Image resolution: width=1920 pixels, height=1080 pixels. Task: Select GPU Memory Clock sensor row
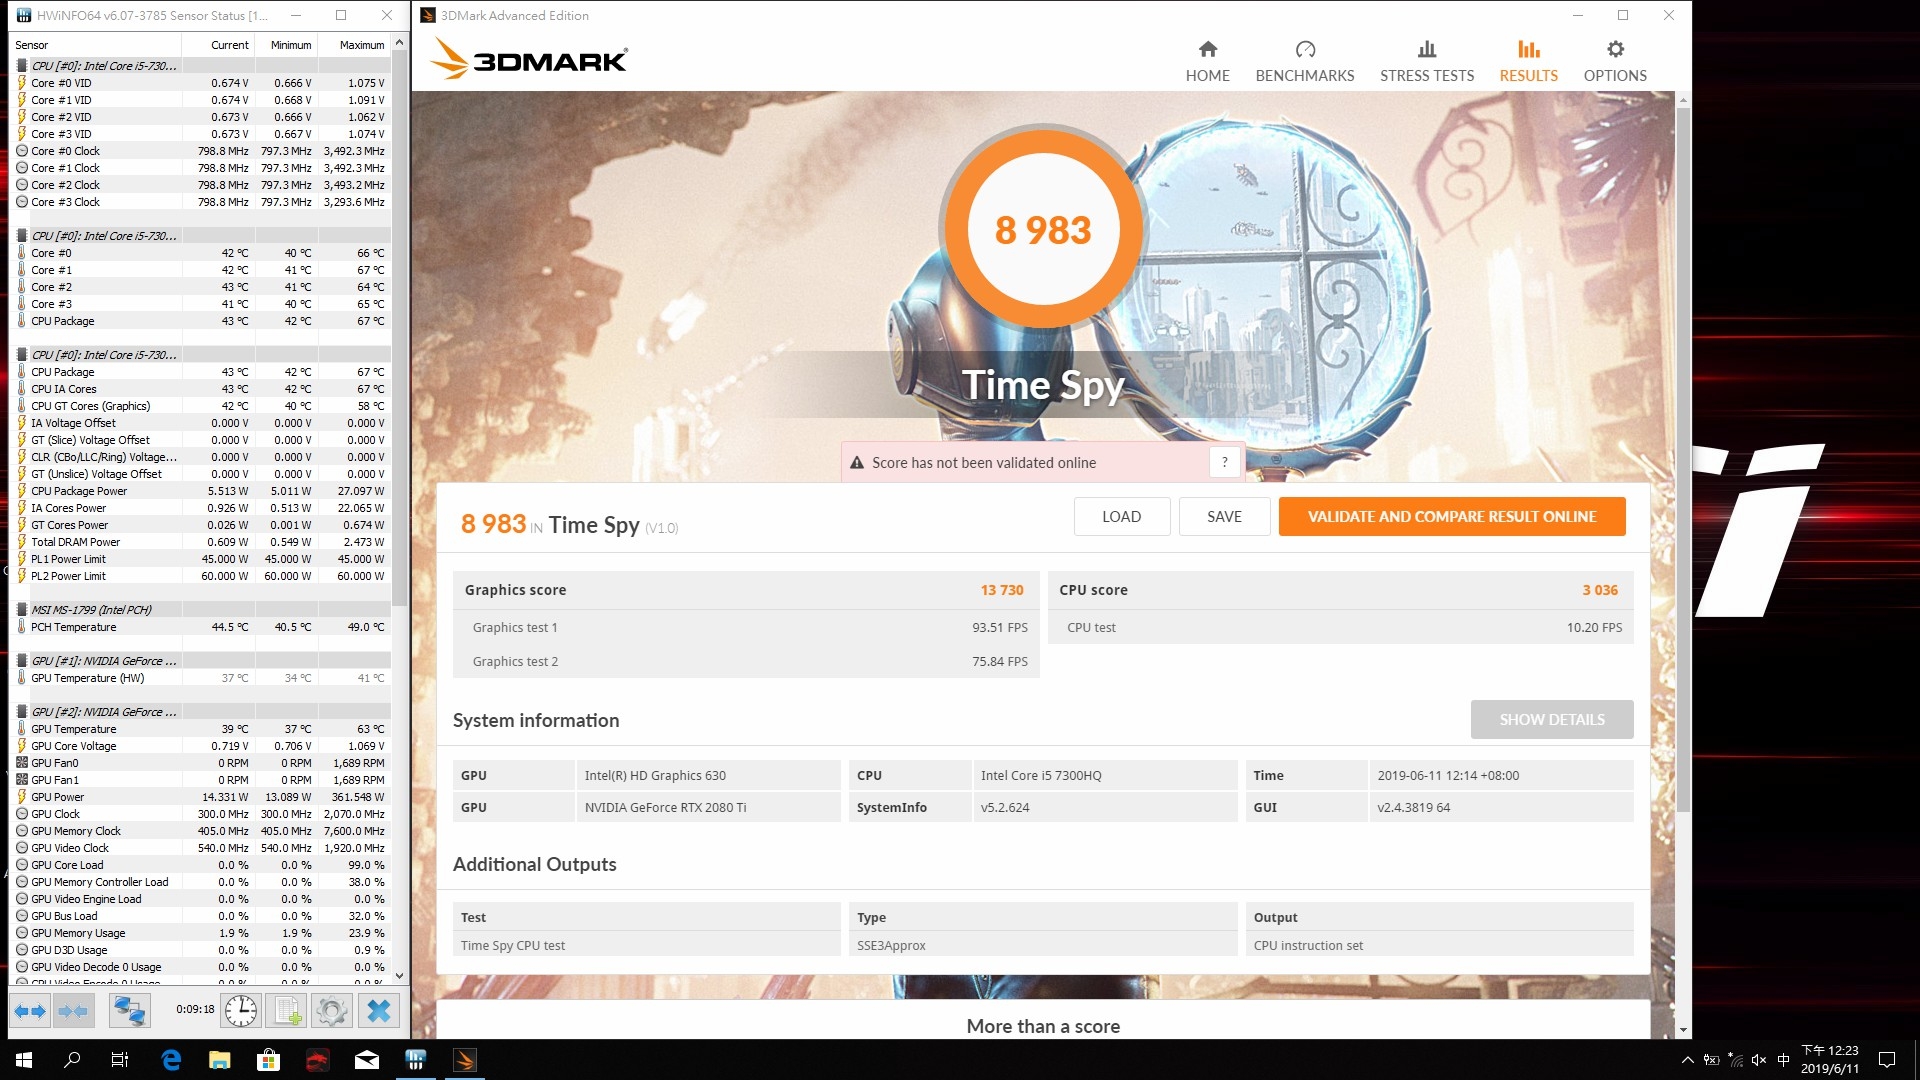click(x=200, y=831)
